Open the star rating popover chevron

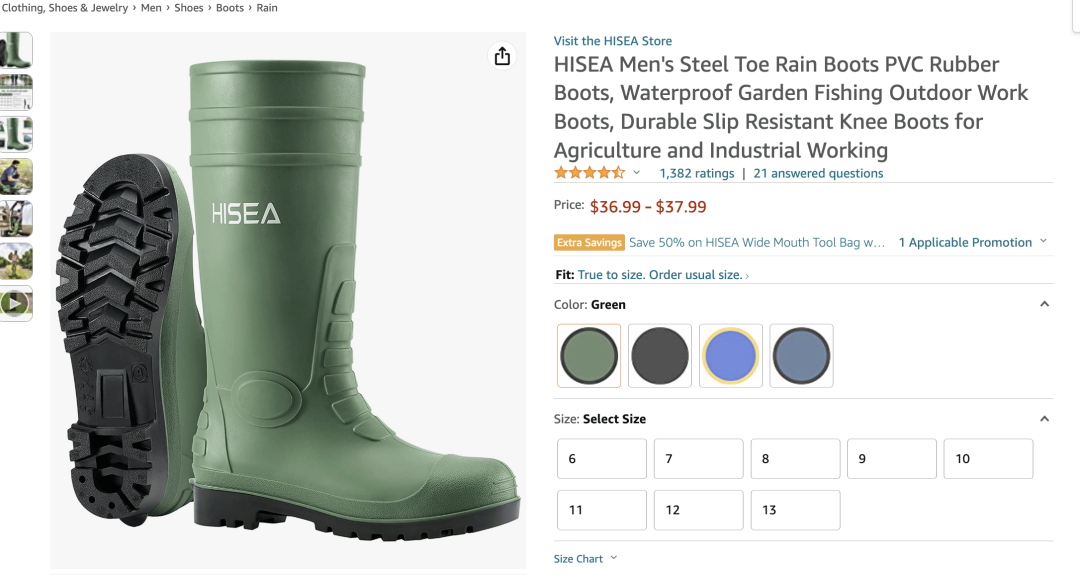point(636,173)
